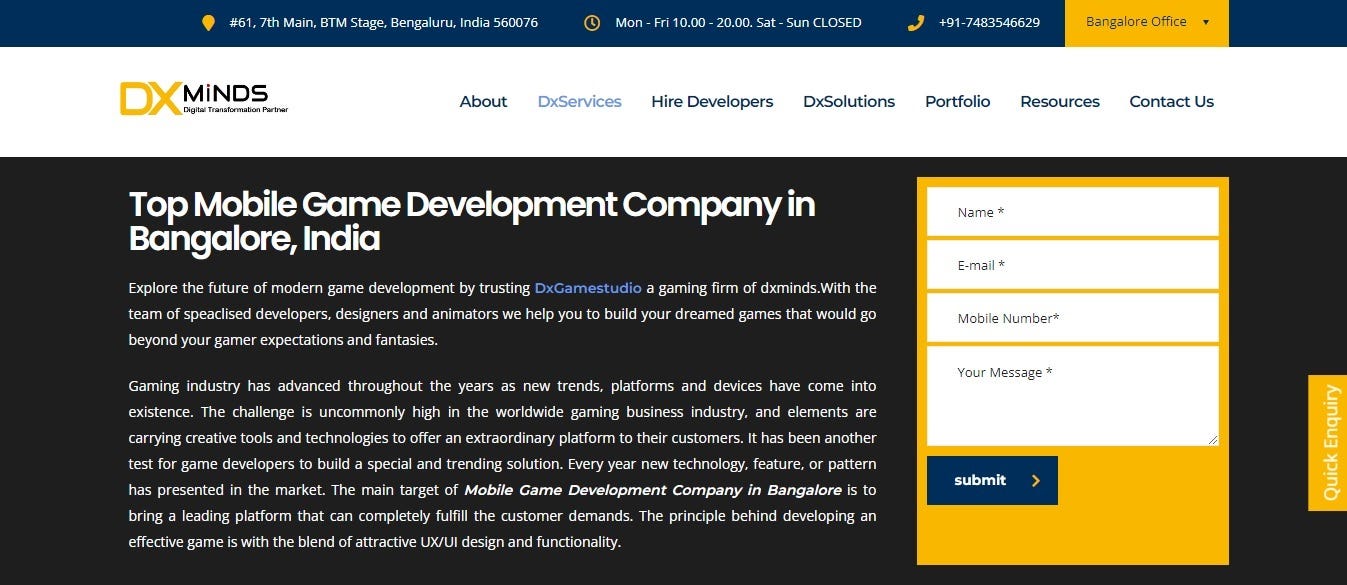Focus the Name input field

tap(1072, 212)
